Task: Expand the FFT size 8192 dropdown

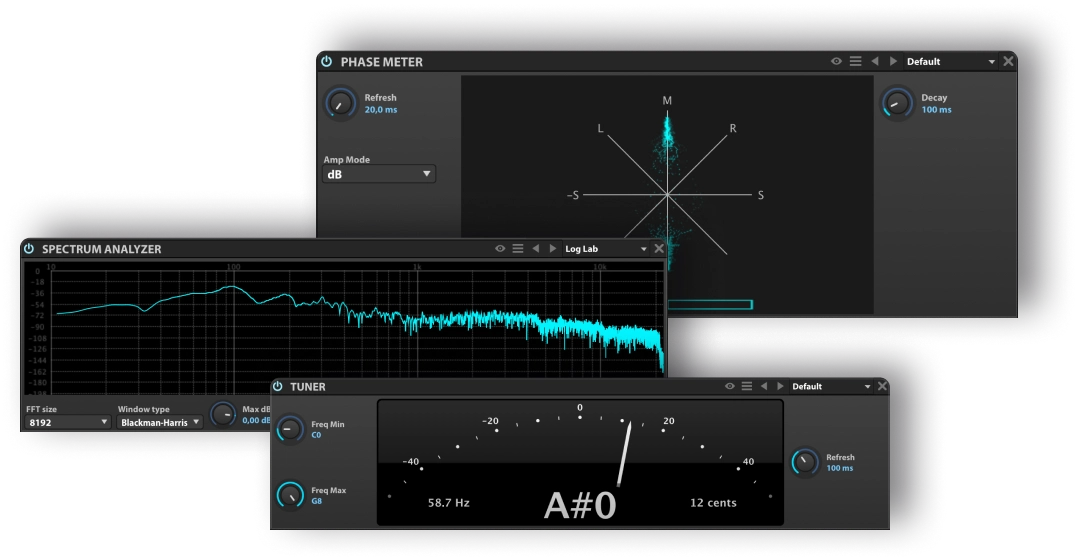Action: pyautogui.click(x=68, y=422)
